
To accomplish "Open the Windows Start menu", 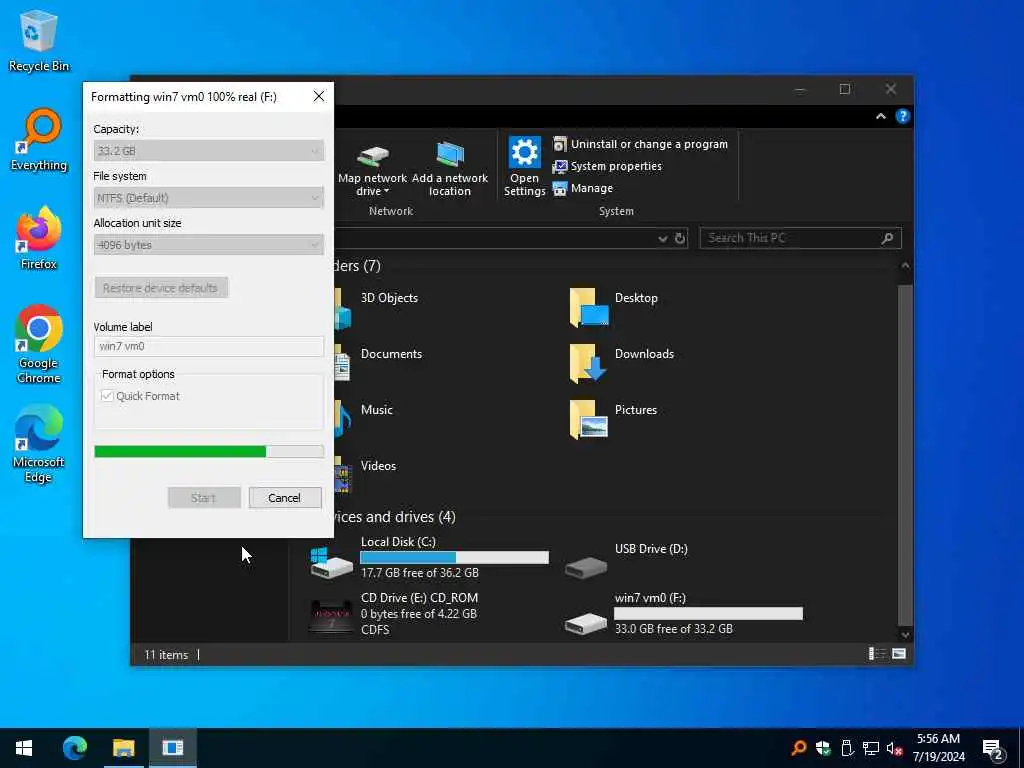I will pyautogui.click(x=24, y=748).
